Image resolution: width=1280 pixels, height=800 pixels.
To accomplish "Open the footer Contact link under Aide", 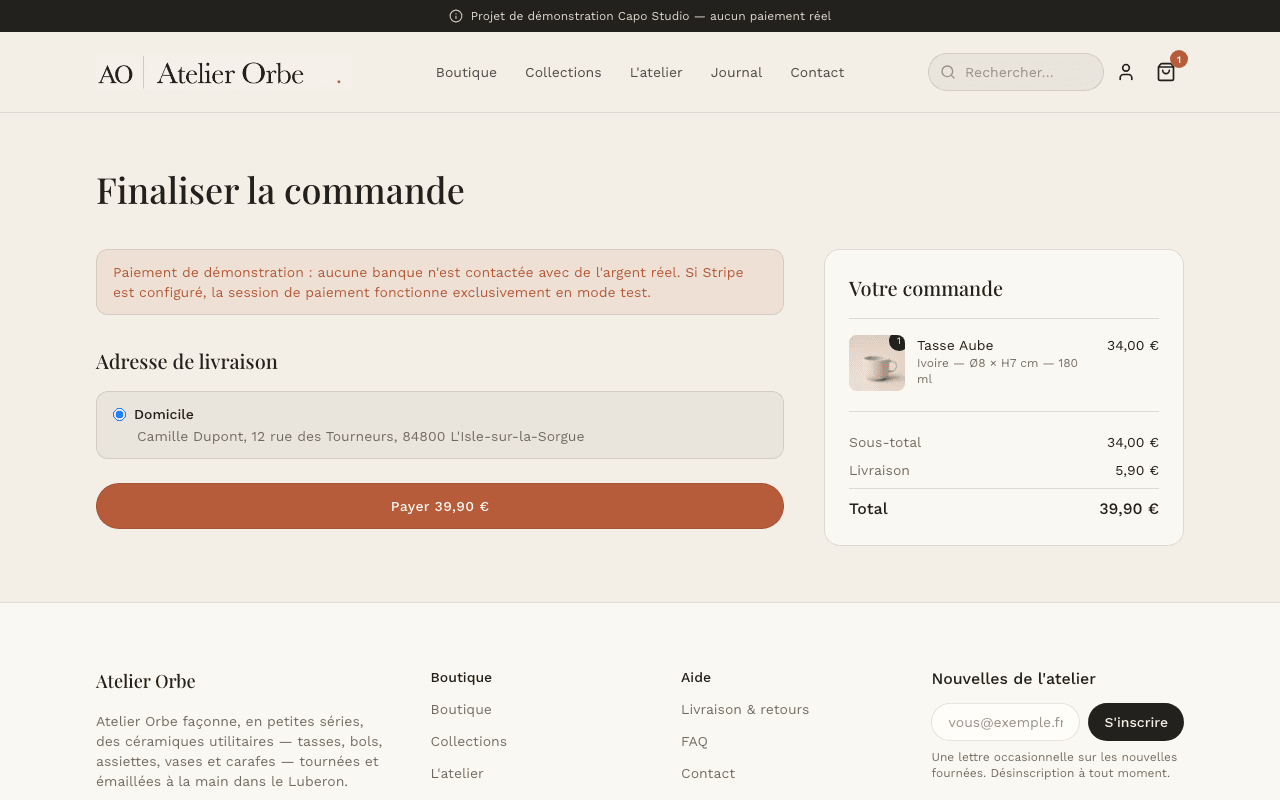I will pos(708,773).
